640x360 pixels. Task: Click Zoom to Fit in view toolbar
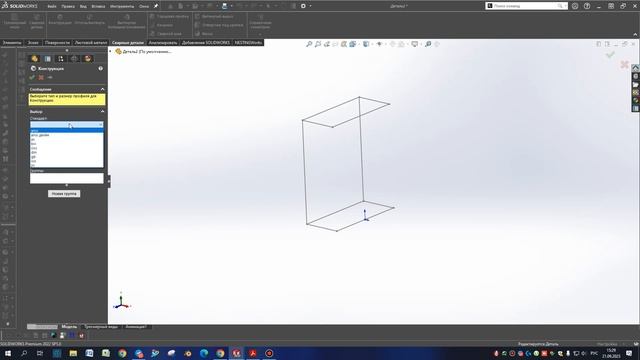[x=309, y=44]
